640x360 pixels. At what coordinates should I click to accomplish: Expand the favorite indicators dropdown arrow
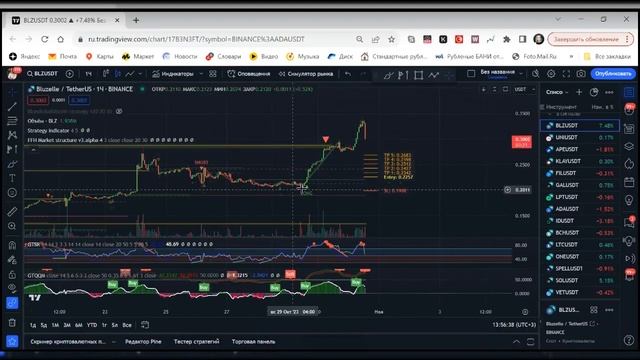(x=201, y=74)
